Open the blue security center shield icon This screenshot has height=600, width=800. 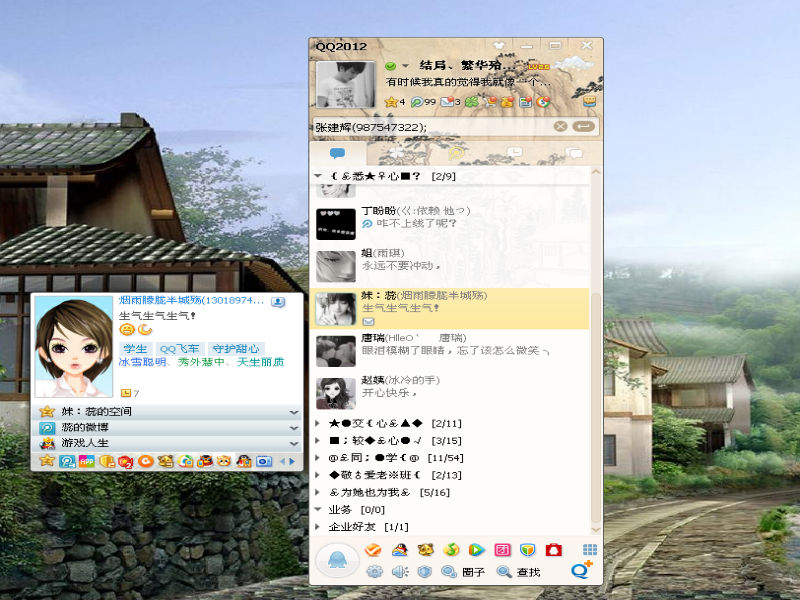click(x=424, y=571)
